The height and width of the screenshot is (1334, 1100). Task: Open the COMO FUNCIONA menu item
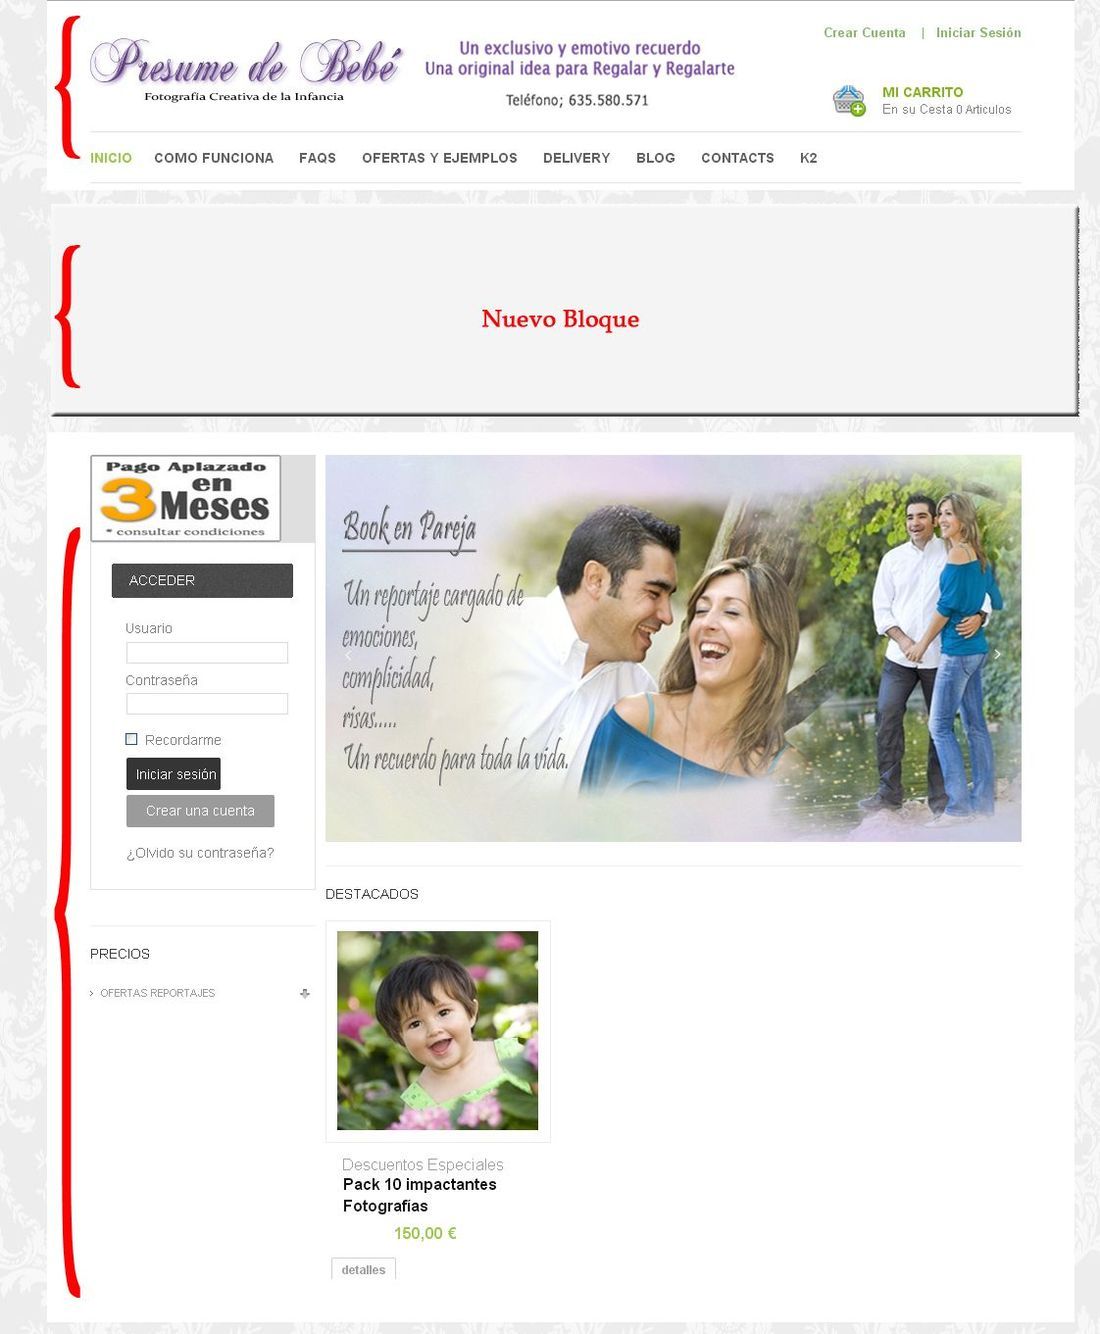tap(214, 158)
